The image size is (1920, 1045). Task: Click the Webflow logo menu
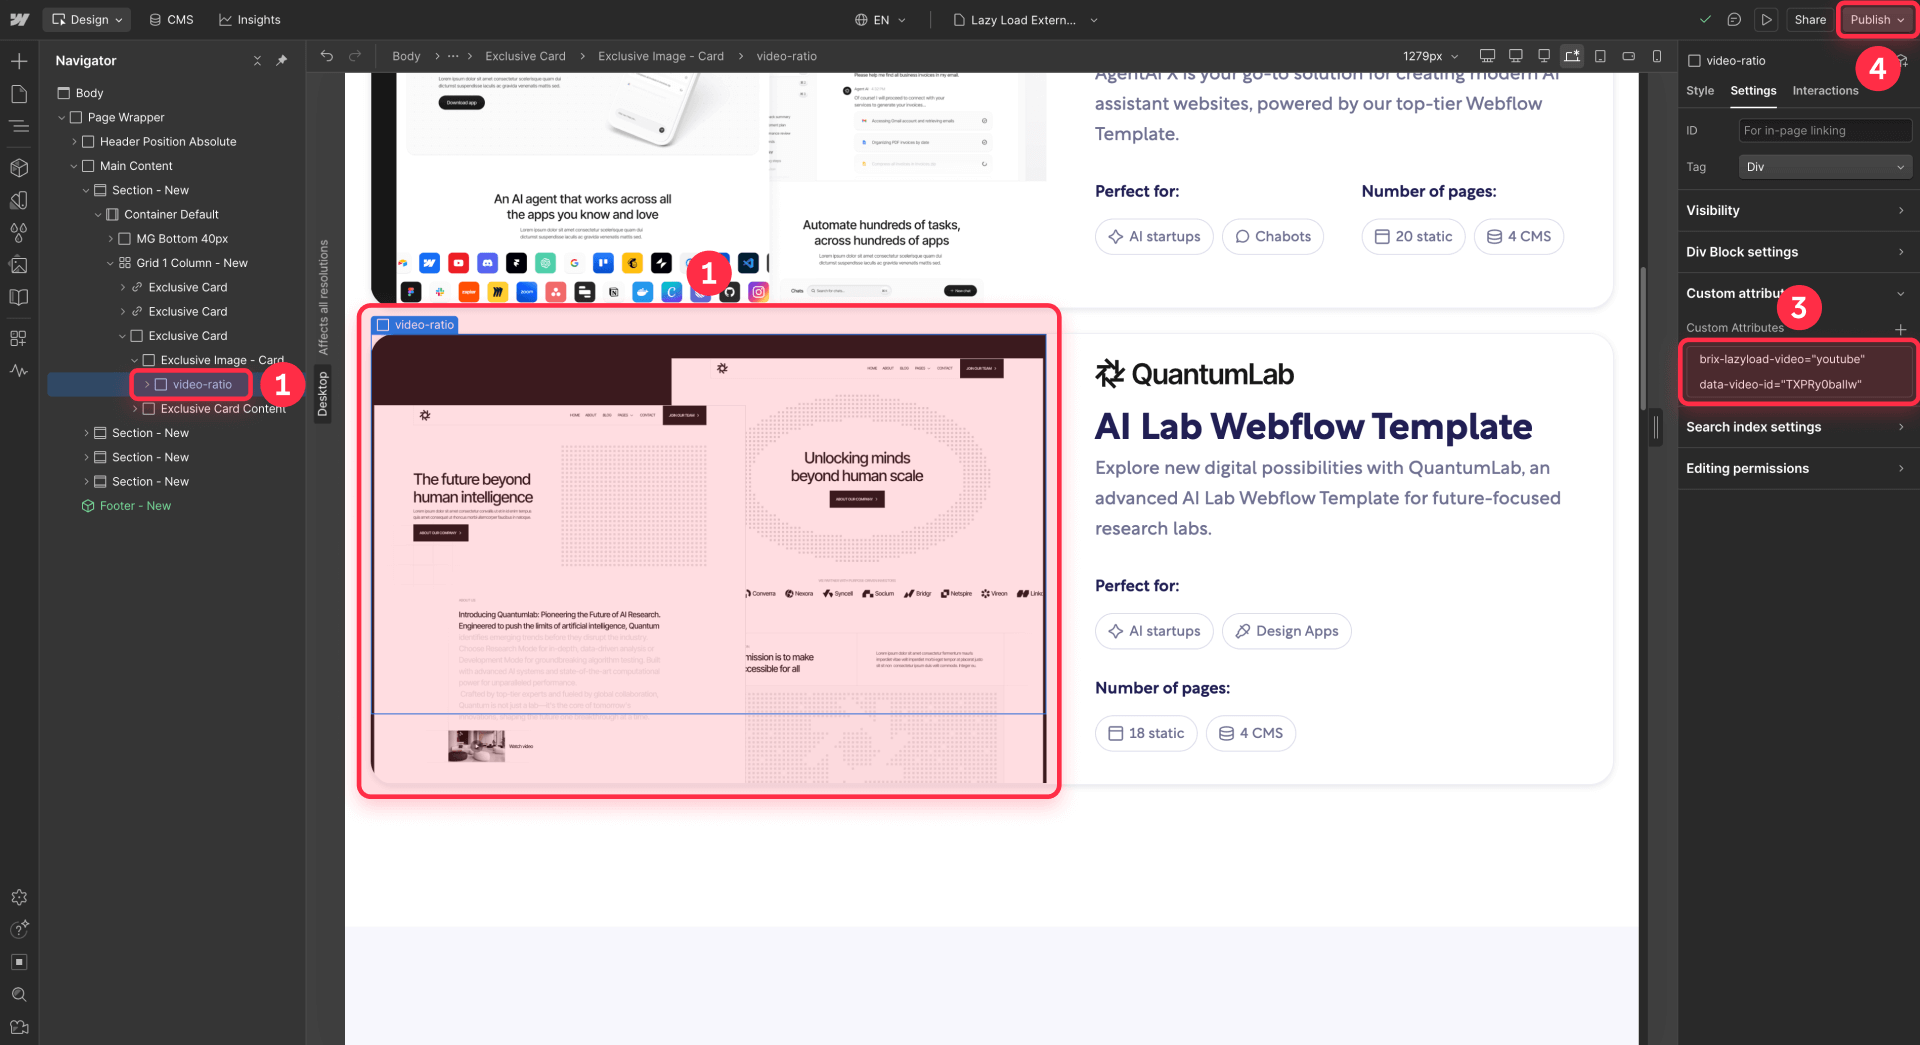point(19,19)
